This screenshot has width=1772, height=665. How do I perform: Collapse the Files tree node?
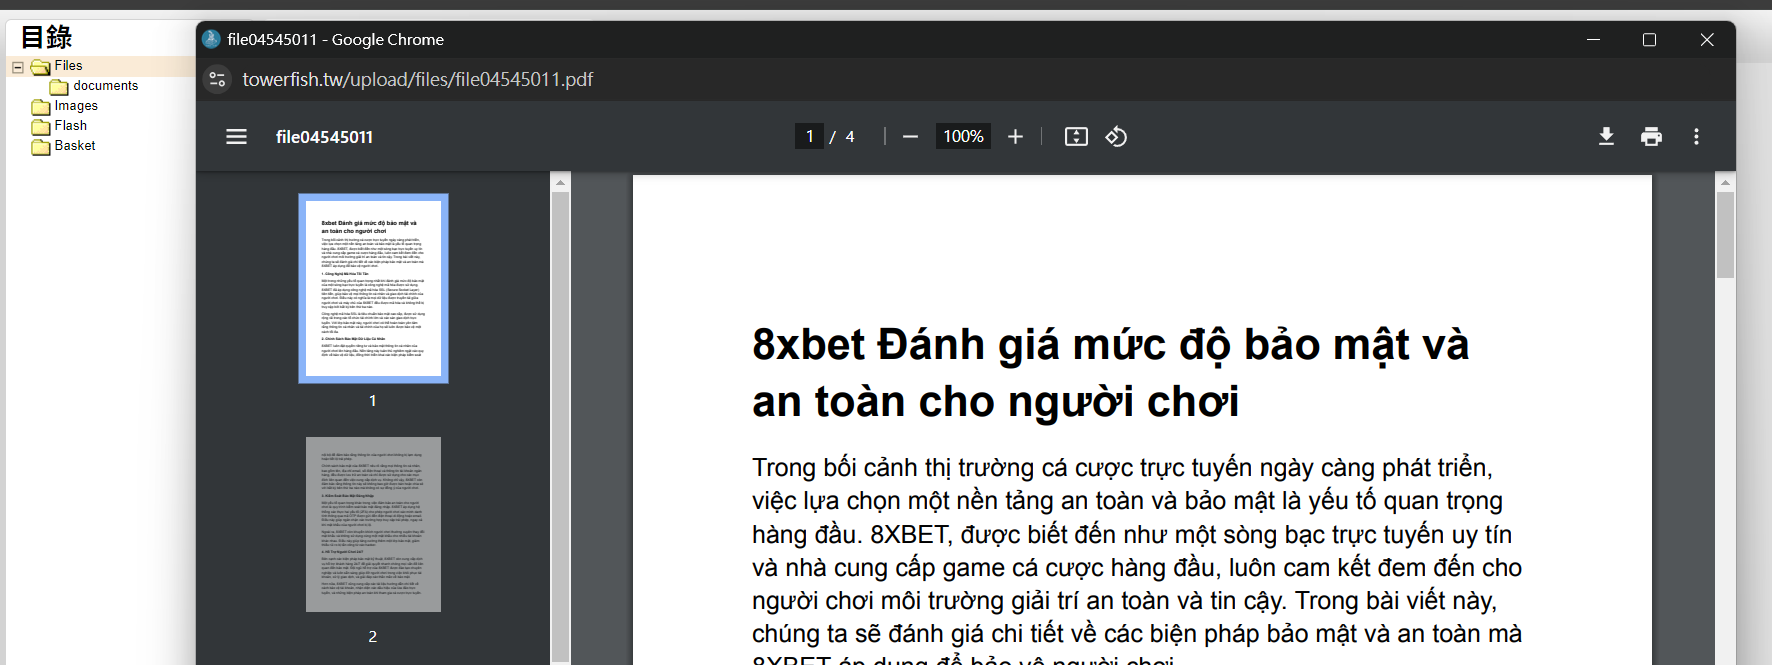pos(17,67)
